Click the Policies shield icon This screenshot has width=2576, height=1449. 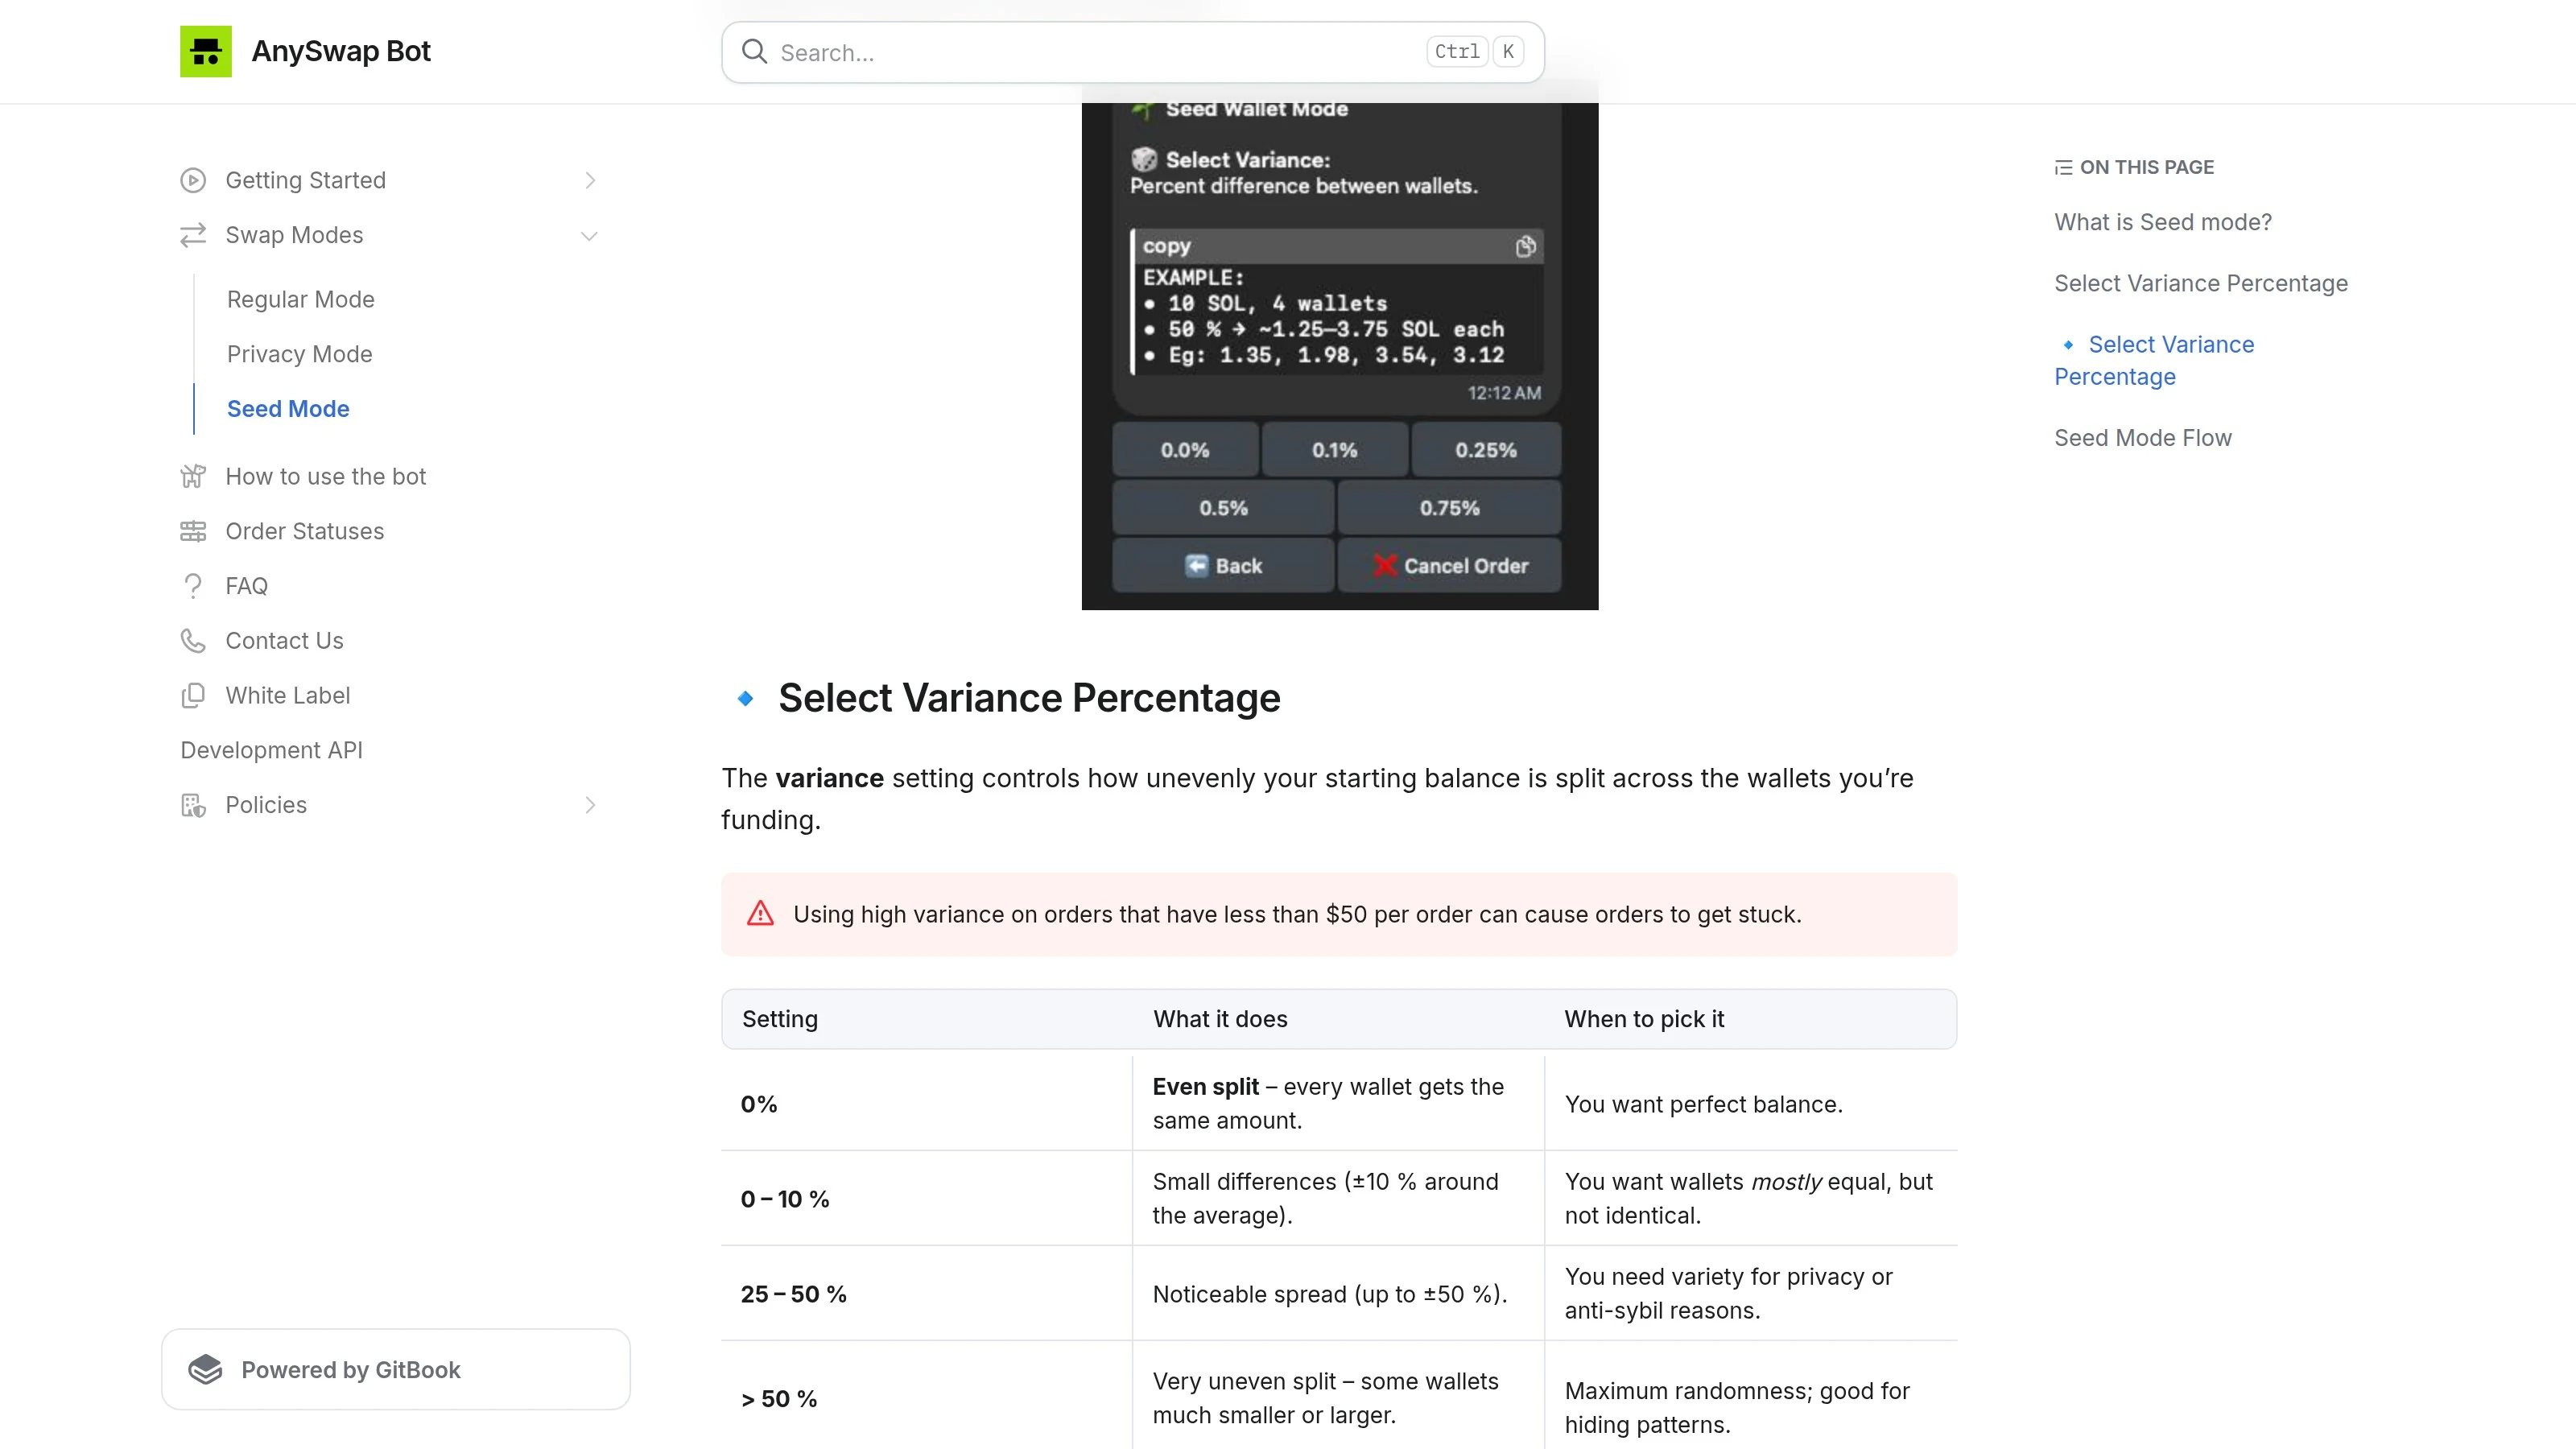click(x=193, y=805)
